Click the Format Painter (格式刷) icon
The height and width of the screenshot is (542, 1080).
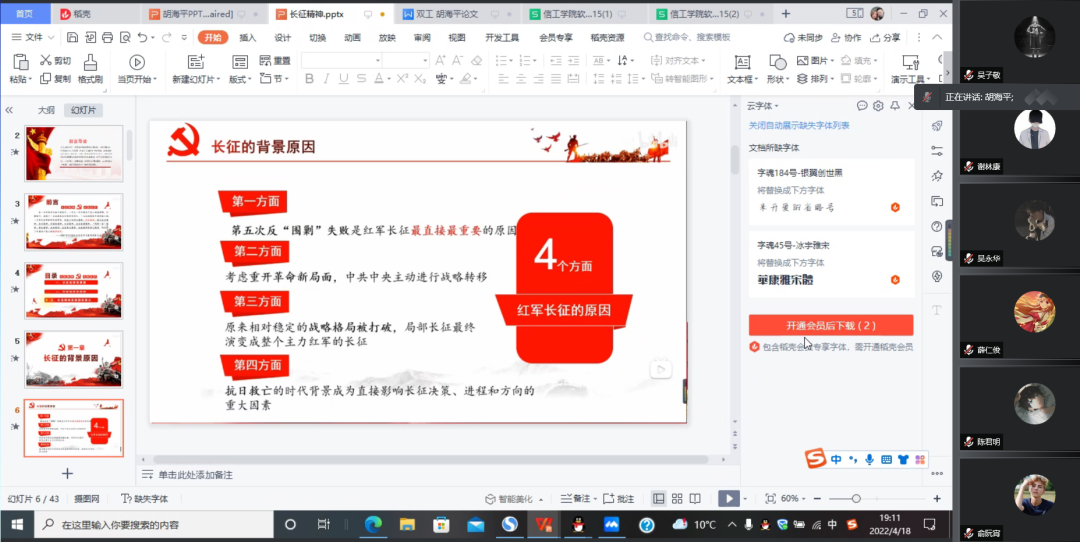90,63
